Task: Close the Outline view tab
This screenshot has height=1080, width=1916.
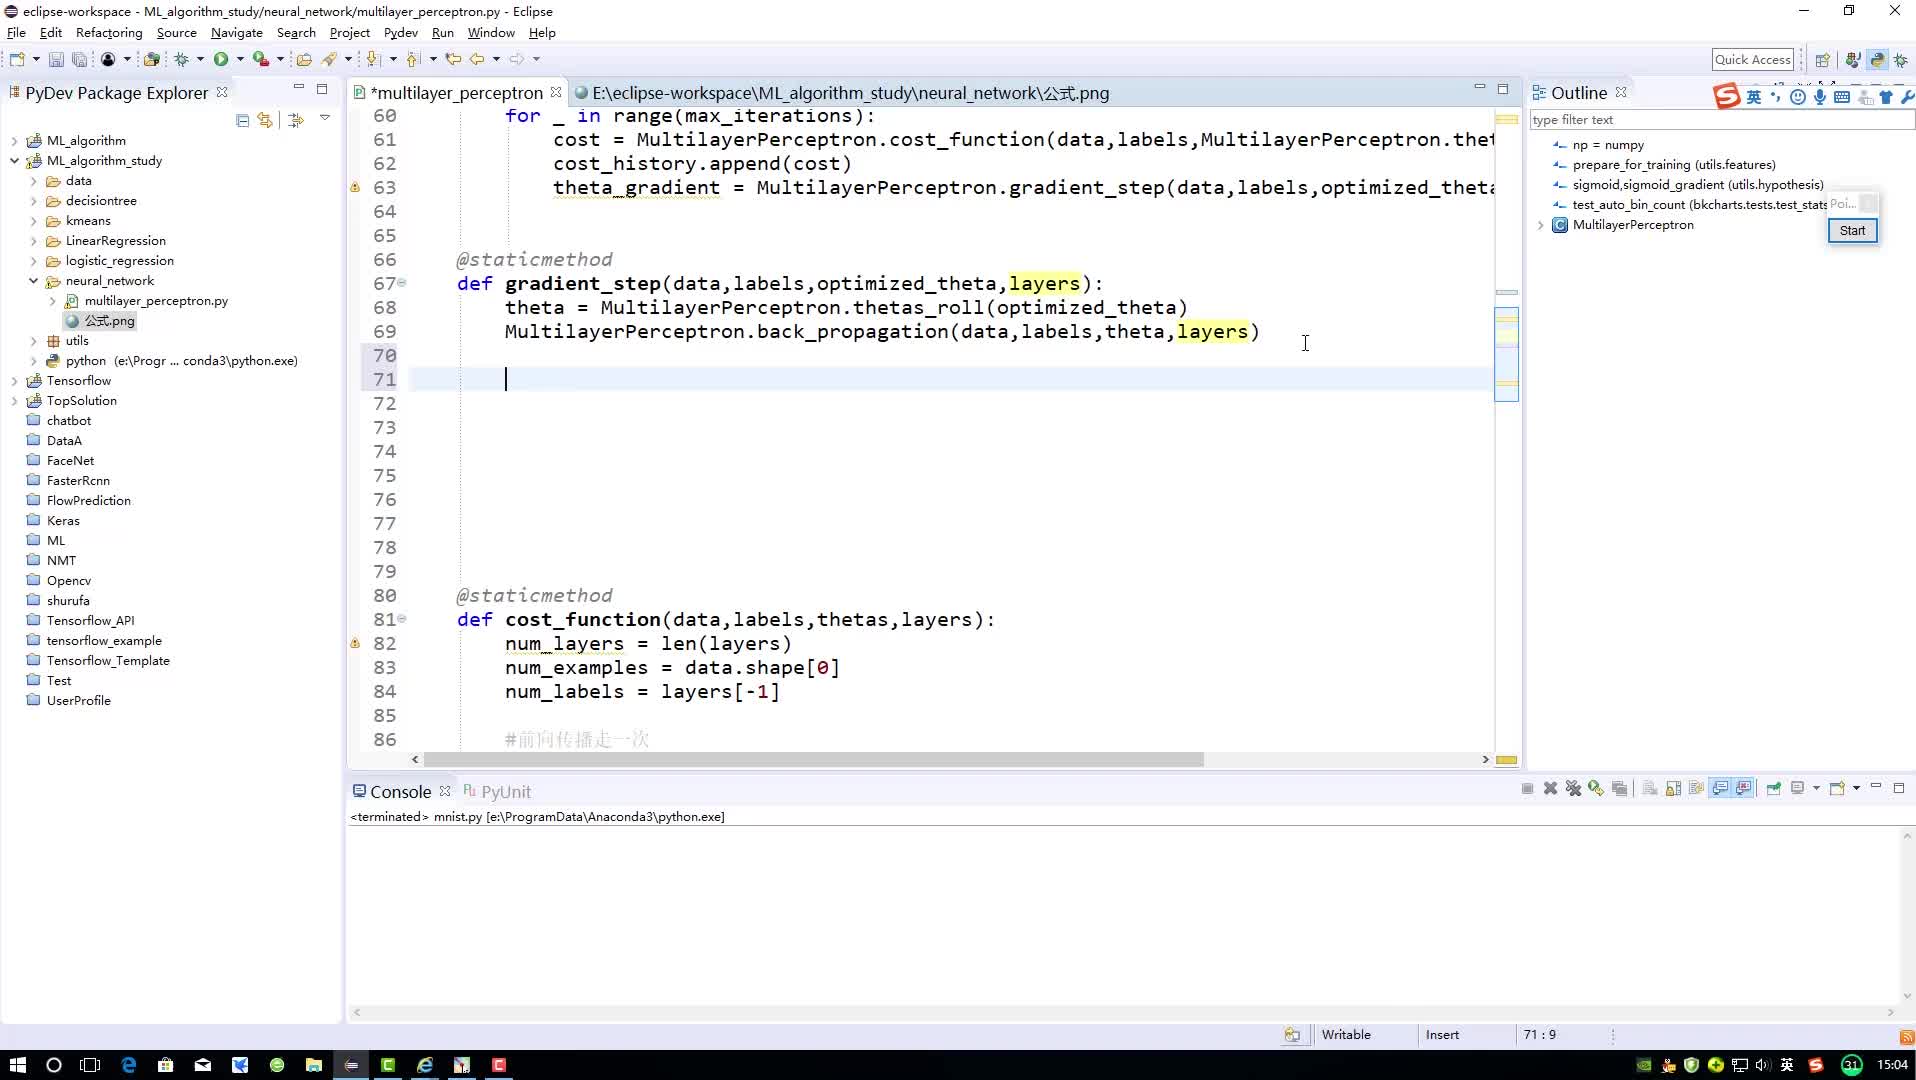Action: (x=1621, y=92)
